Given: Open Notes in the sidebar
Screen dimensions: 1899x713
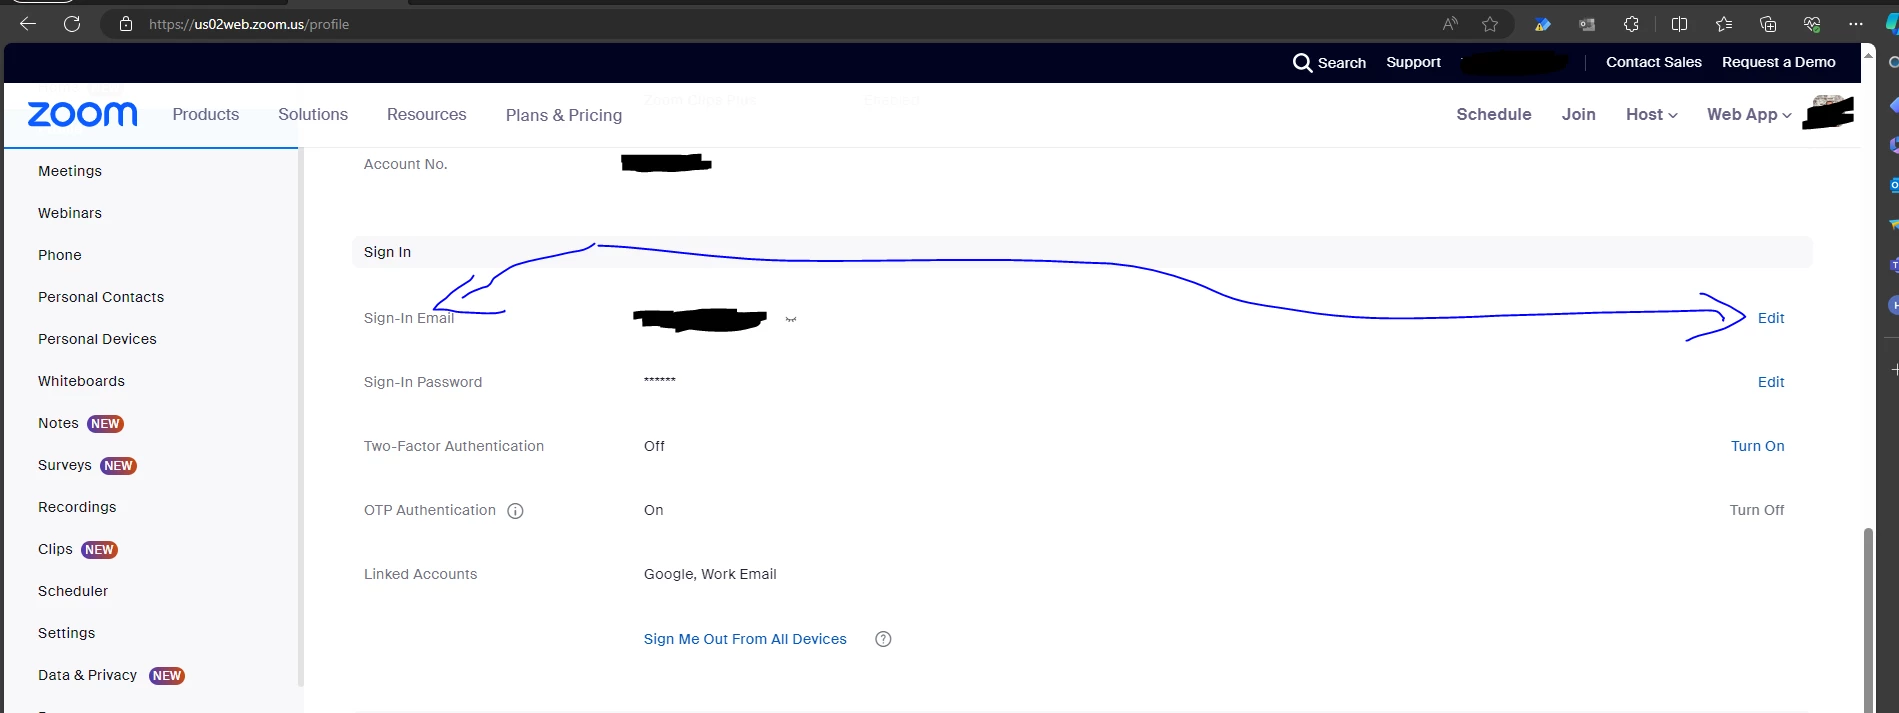Looking at the screenshot, I should (58, 423).
